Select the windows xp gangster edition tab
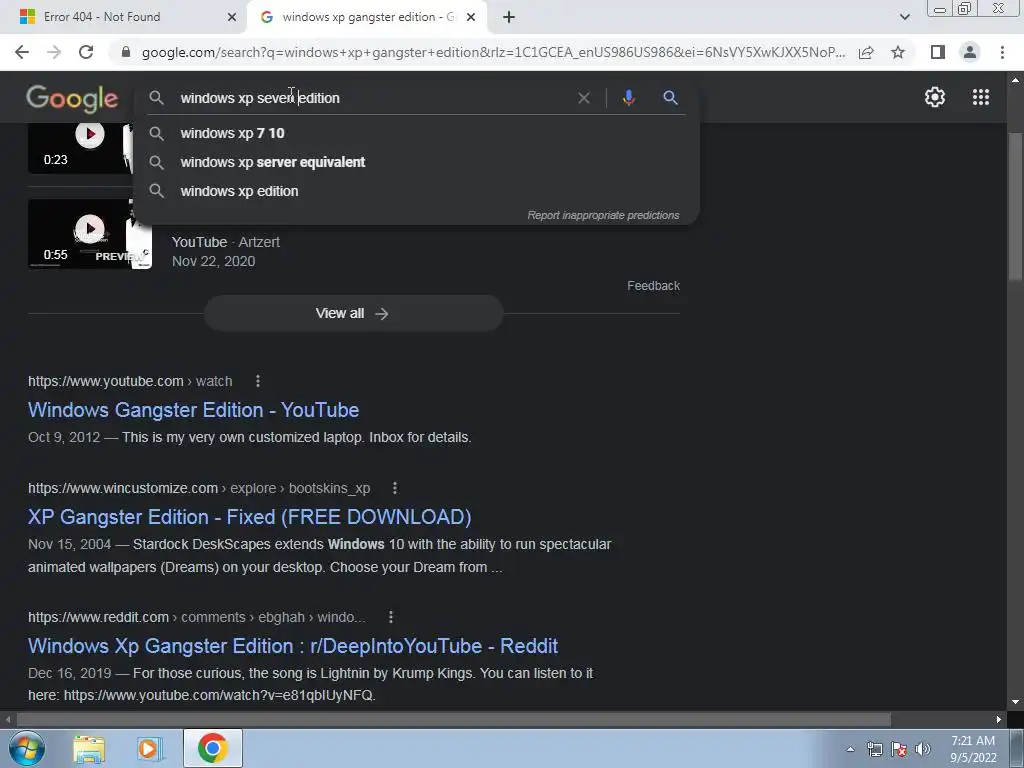This screenshot has width=1024, height=768. pos(366,17)
